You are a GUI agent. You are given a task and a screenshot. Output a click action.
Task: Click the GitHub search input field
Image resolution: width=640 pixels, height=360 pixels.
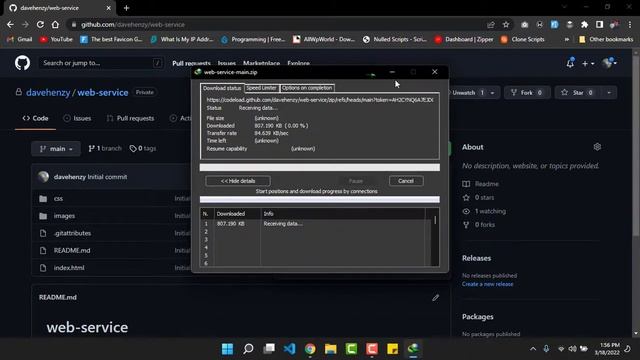(101, 63)
